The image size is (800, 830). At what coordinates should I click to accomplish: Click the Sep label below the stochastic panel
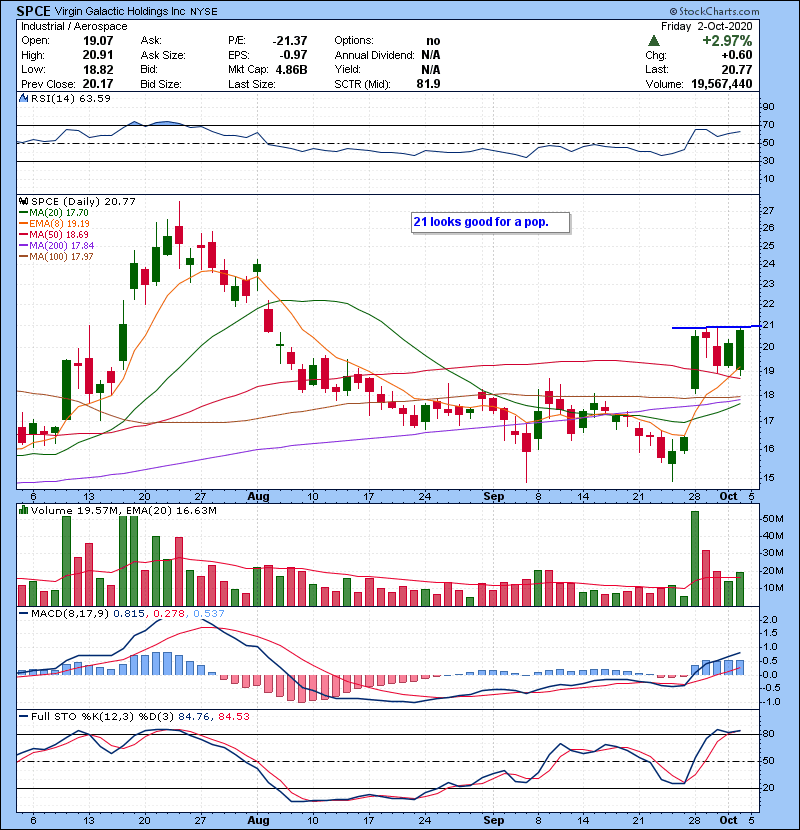point(493,820)
